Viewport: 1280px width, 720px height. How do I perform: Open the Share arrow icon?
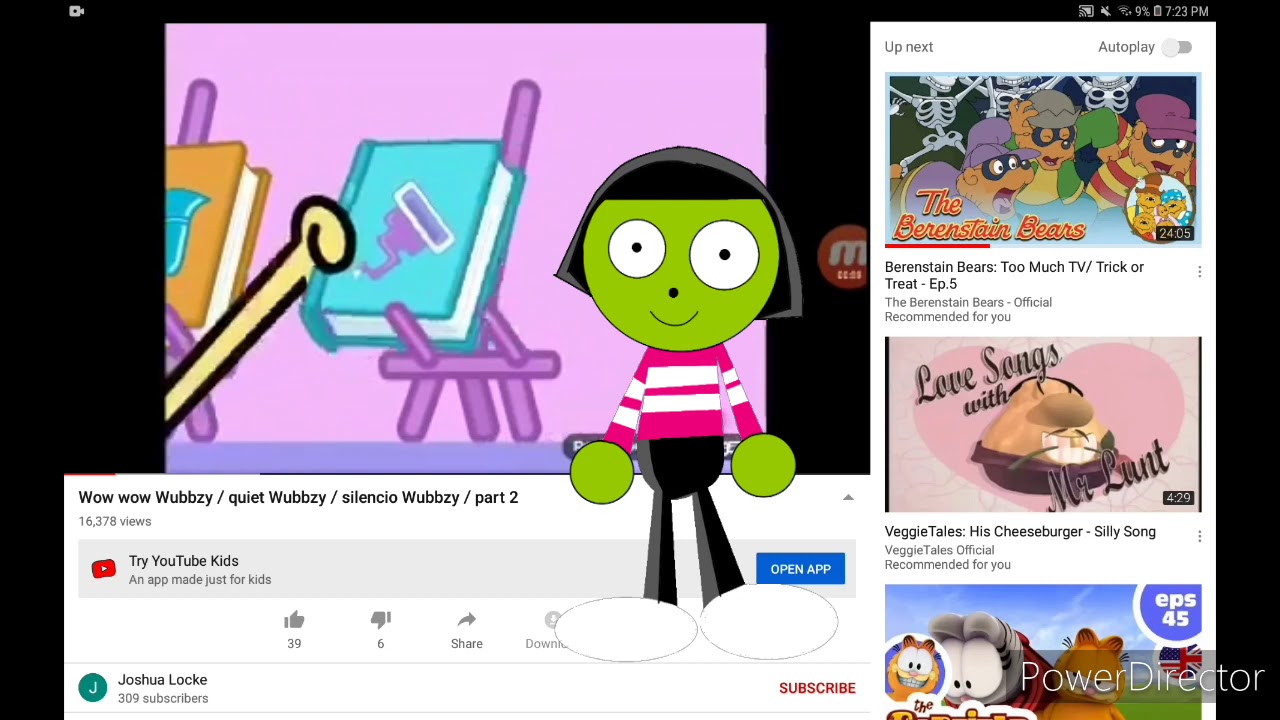coord(466,620)
